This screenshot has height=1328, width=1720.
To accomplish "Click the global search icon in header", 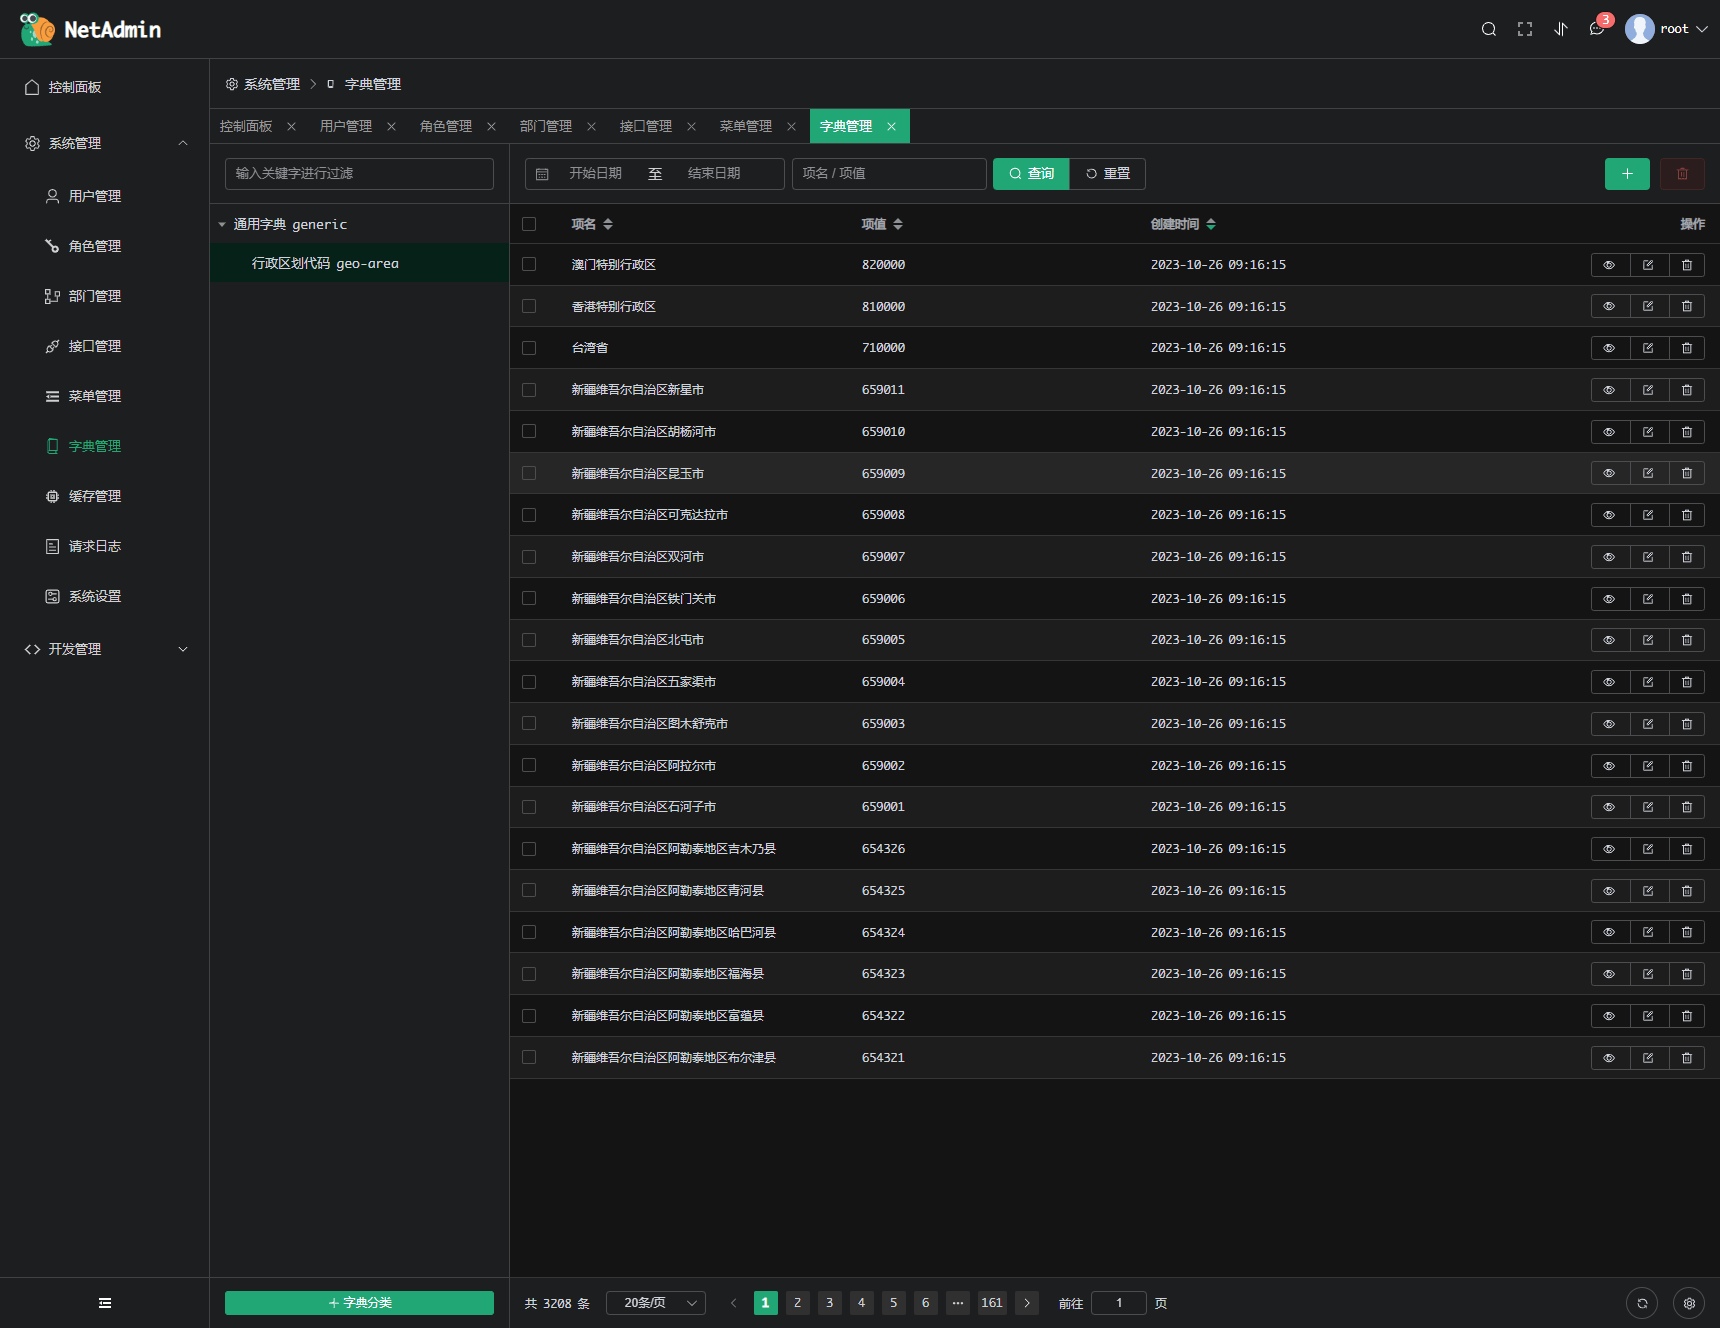I will tap(1488, 29).
